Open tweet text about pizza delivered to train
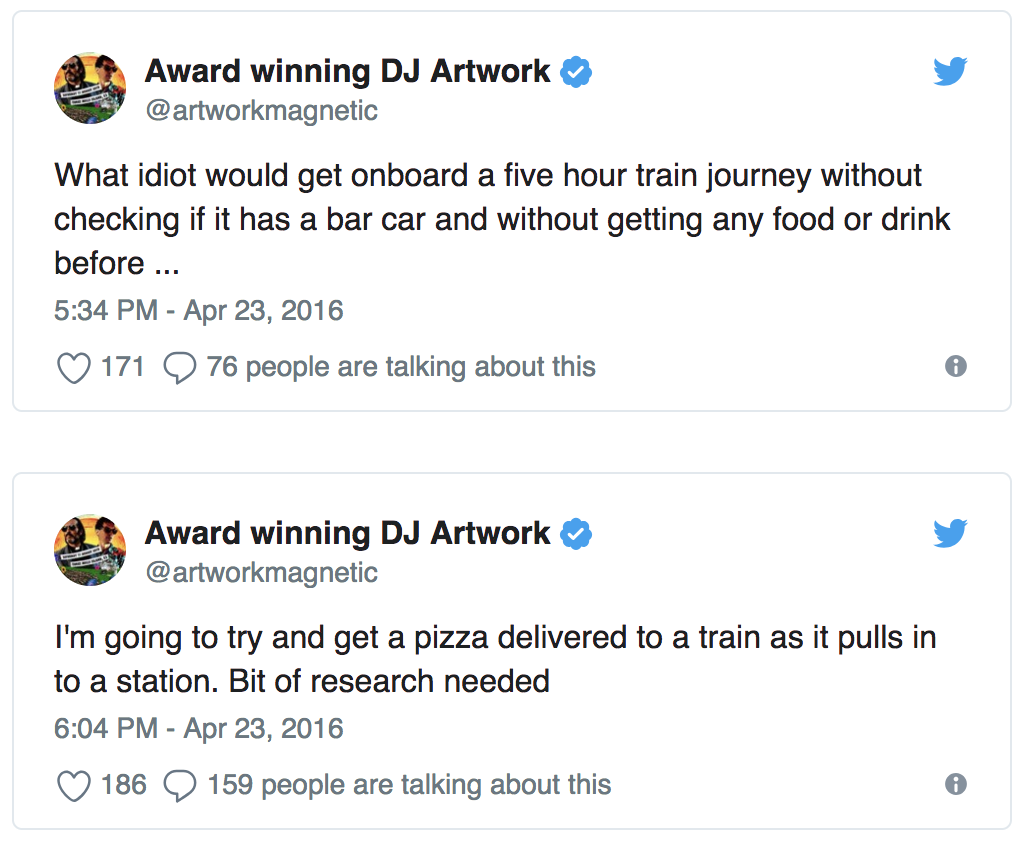This screenshot has height=842, width=1018. [495, 660]
